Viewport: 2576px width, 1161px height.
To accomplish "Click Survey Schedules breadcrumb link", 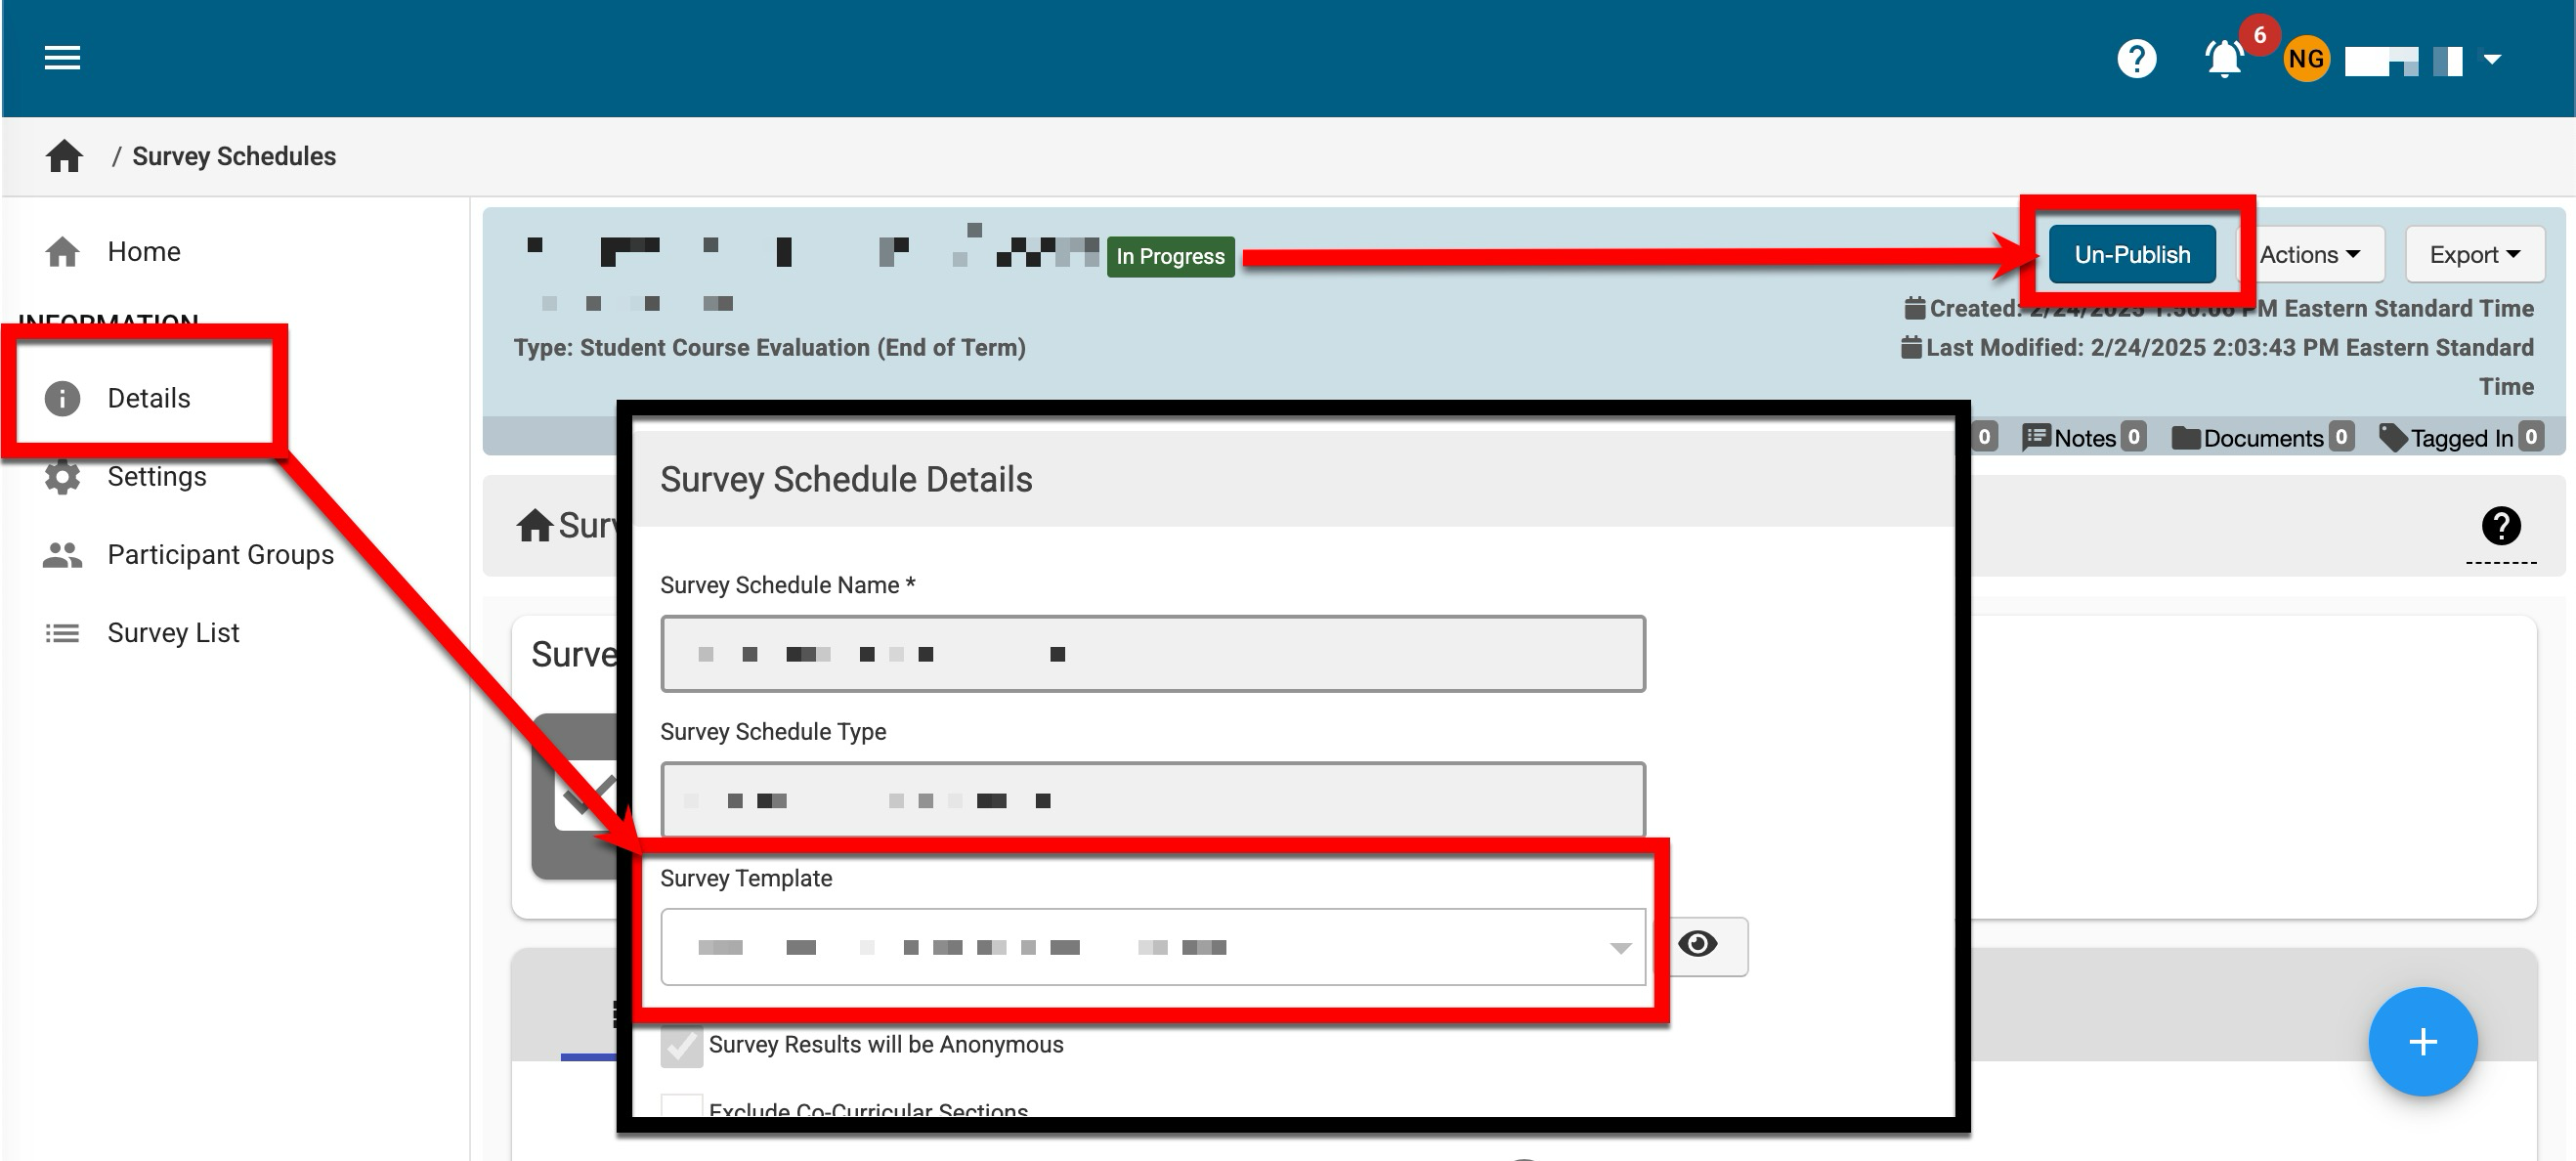I will (234, 156).
